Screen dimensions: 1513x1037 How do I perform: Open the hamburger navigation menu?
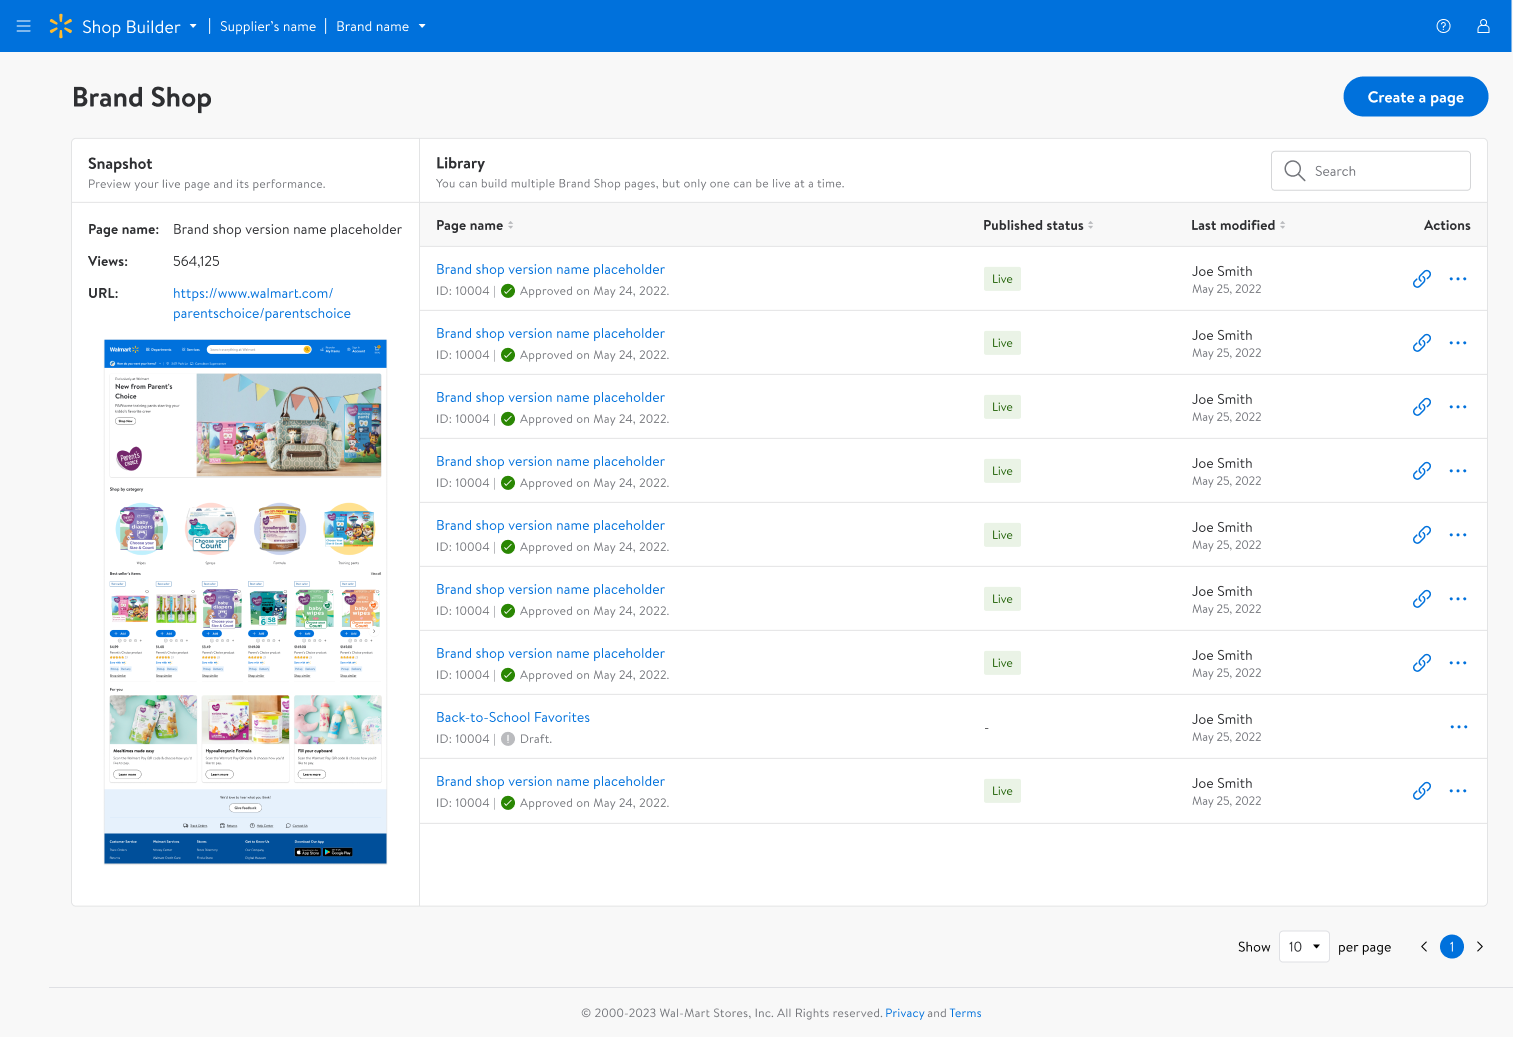[x=24, y=26]
